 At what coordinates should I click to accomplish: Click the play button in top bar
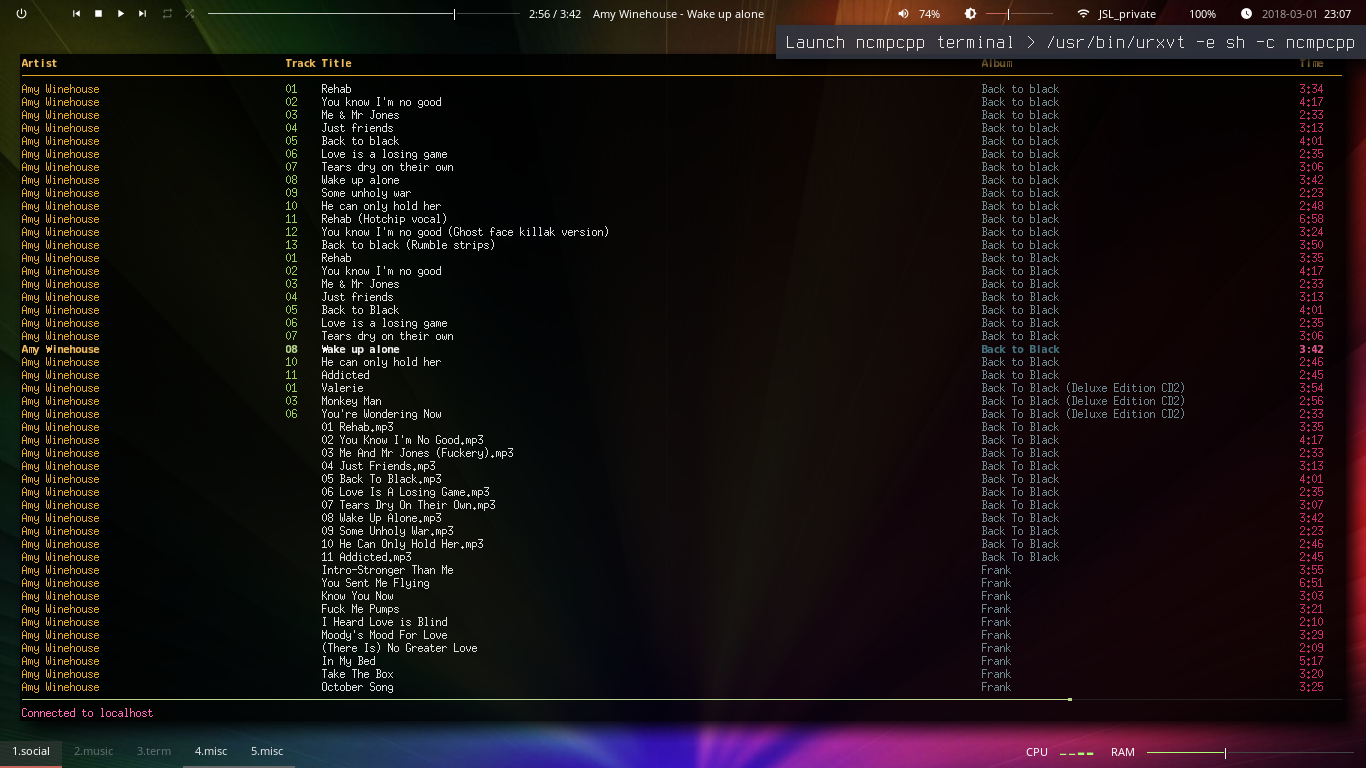[x=121, y=14]
